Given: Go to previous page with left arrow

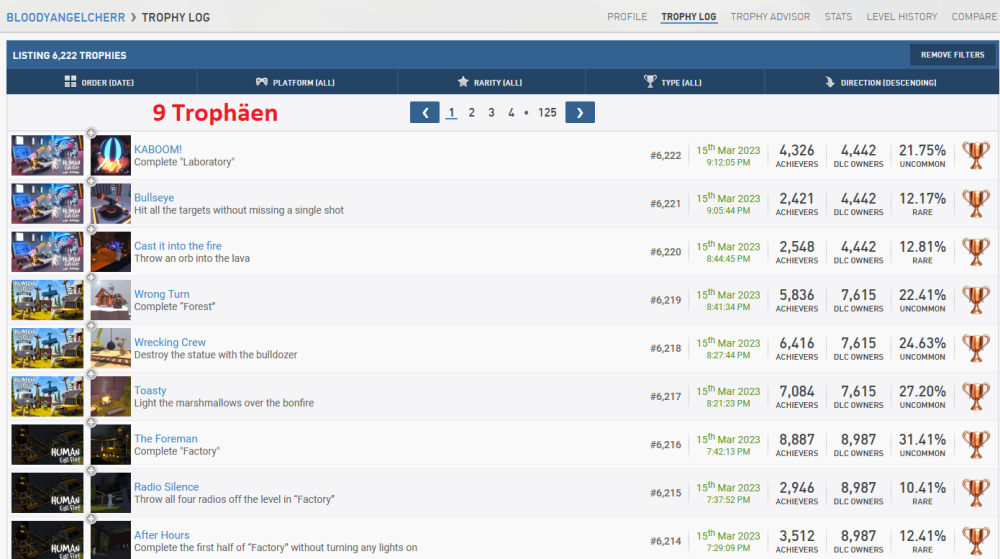Looking at the screenshot, I should point(424,113).
